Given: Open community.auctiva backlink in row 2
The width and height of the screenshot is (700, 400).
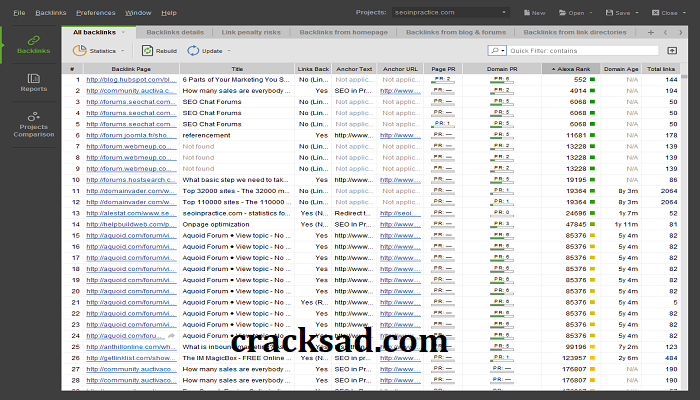Looking at the screenshot, I should [x=131, y=91].
